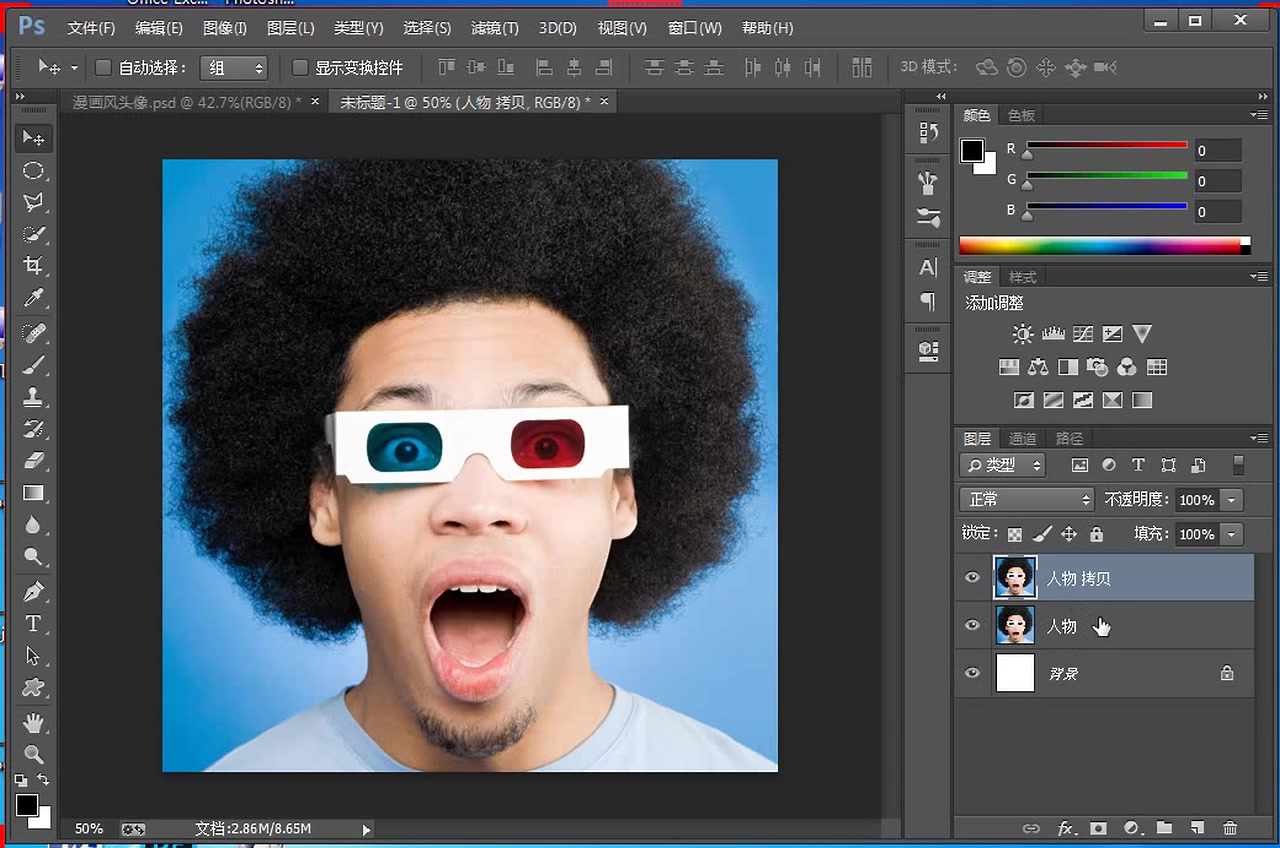Select the Gradient tool
Screen dimensions: 1280x848
tap(34, 492)
